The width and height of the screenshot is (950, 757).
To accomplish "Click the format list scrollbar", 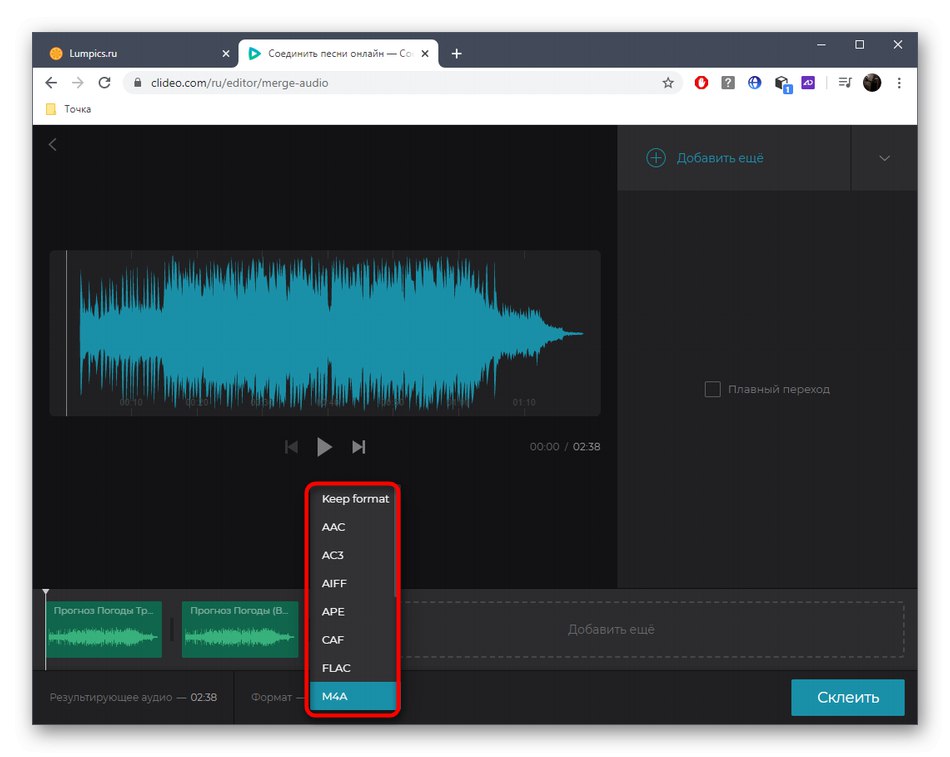I will pyautogui.click(x=396, y=541).
